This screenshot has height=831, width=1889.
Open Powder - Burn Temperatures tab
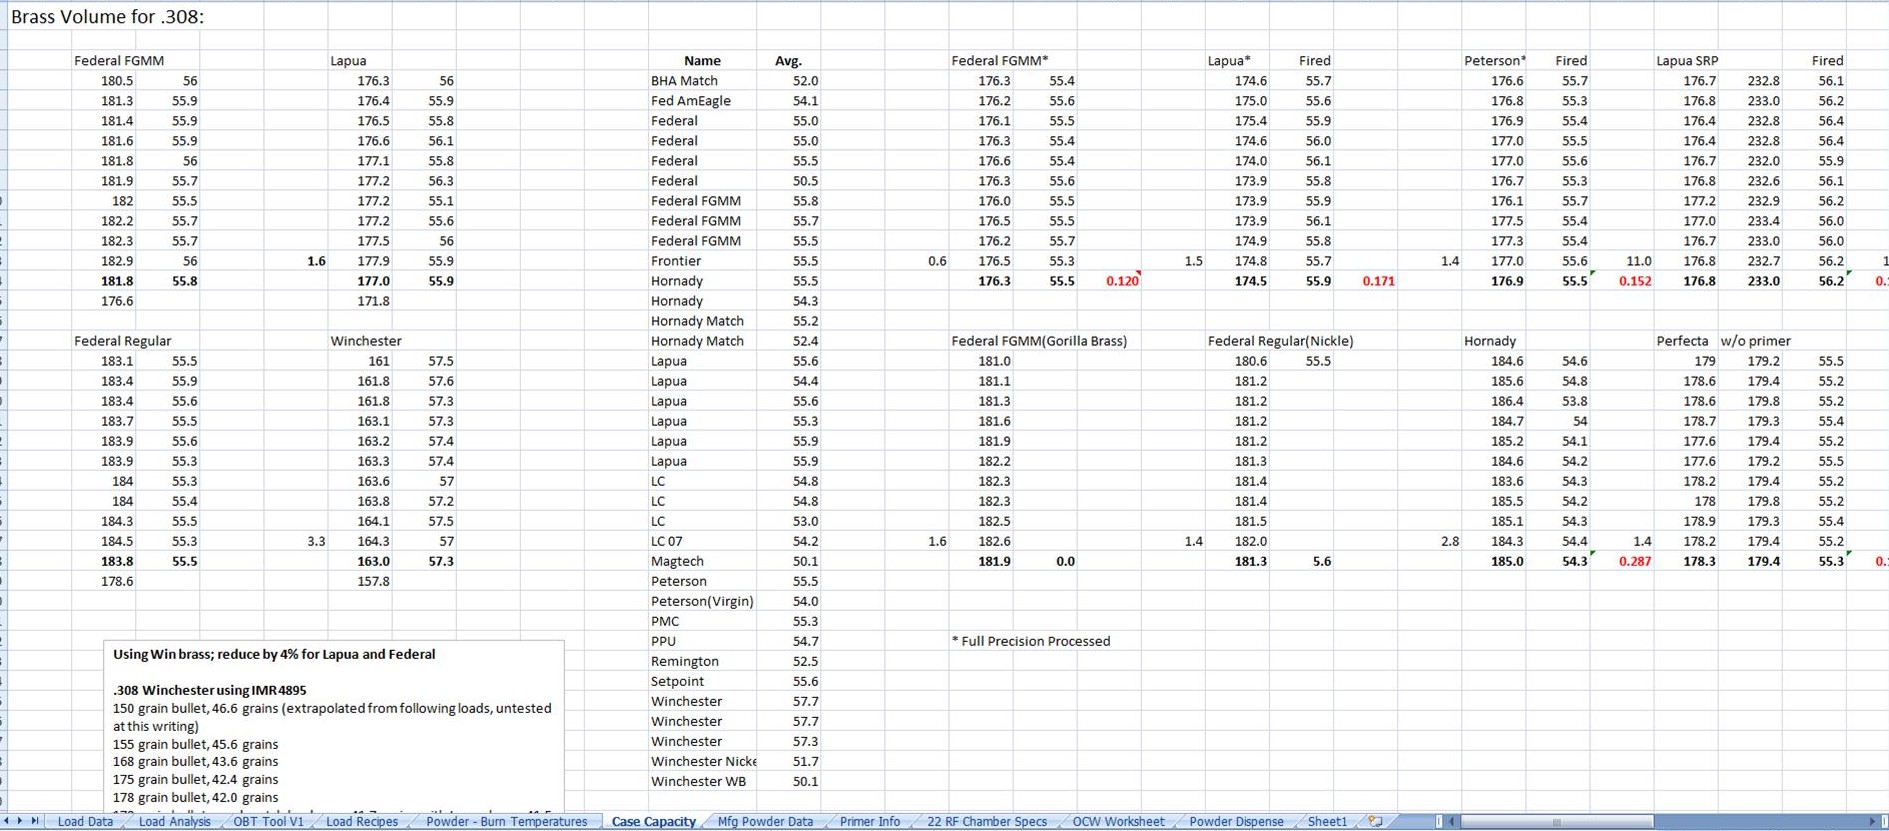[506, 822]
